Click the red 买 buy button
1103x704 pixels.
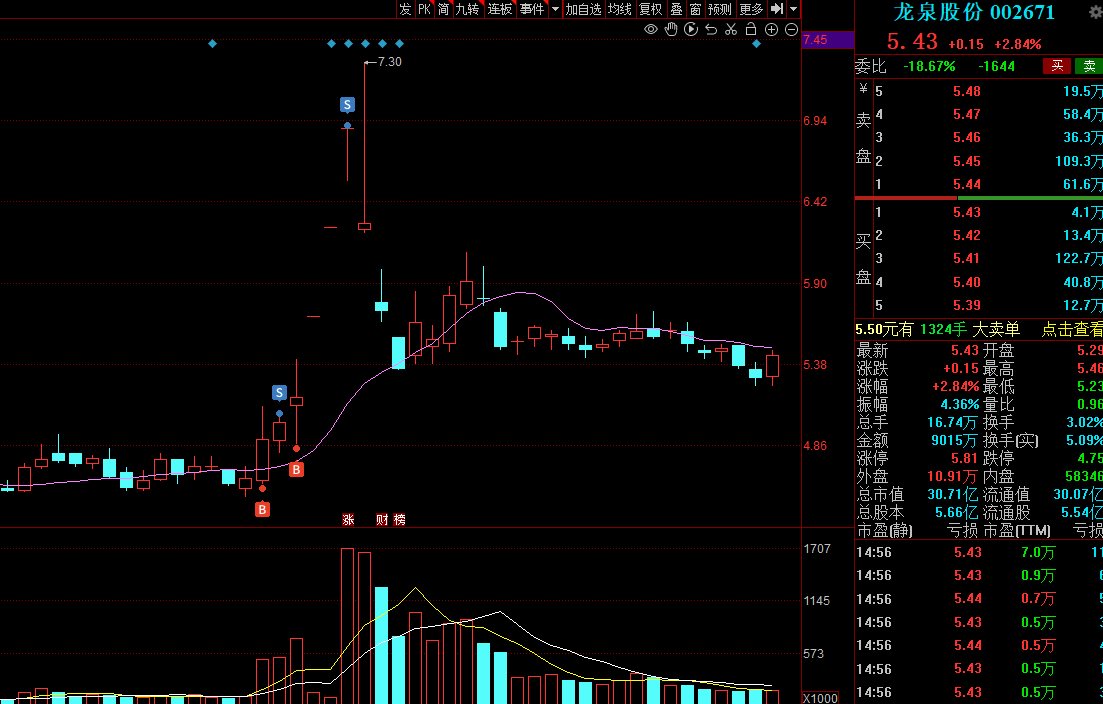point(1057,66)
